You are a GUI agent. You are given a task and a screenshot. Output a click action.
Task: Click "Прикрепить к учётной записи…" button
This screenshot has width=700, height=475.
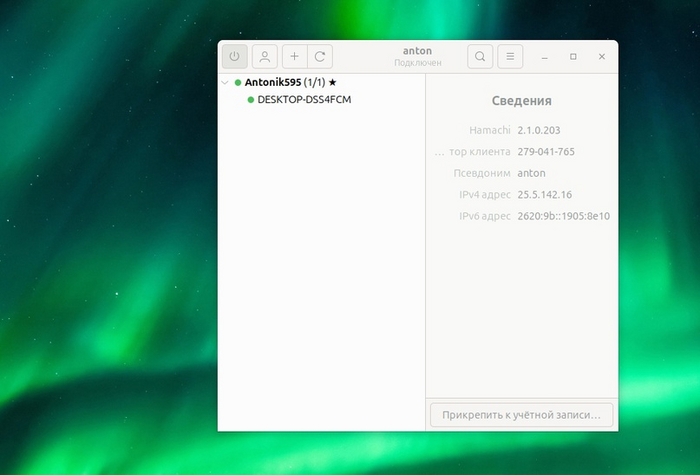[x=521, y=414]
